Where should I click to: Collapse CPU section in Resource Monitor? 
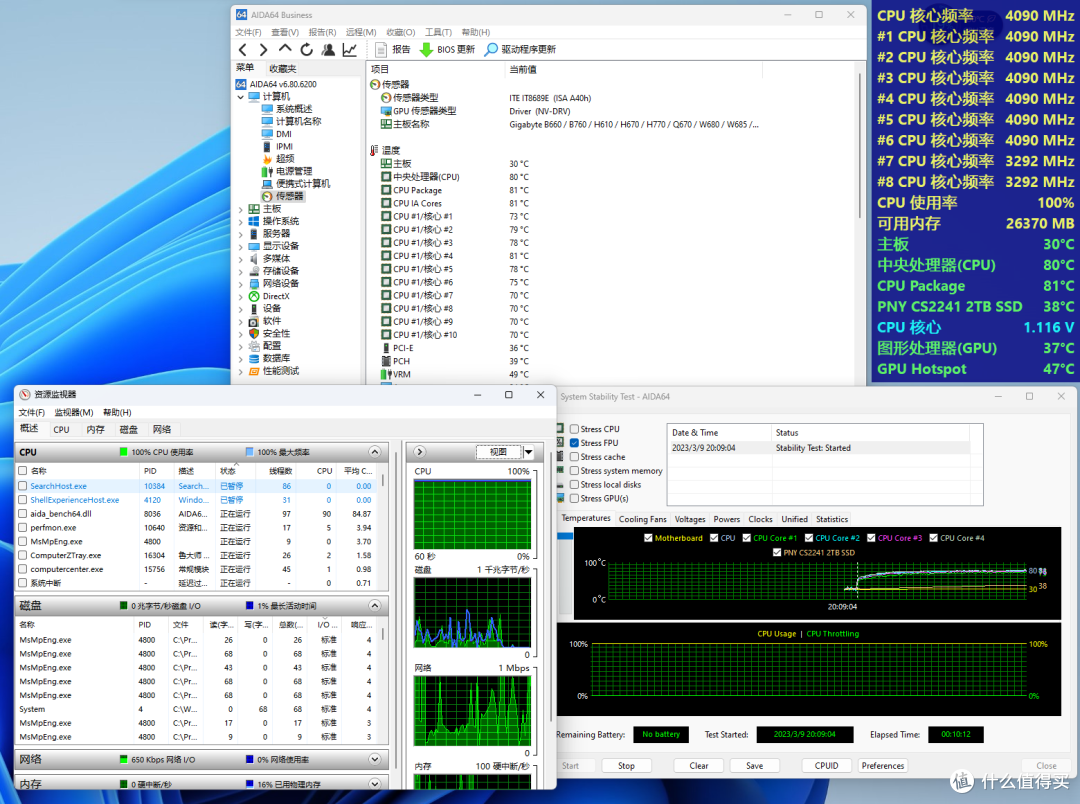pos(375,452)
